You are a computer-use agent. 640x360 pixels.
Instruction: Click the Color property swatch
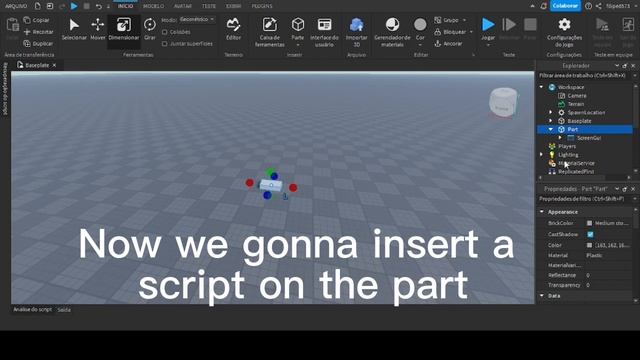click(589, 245)
